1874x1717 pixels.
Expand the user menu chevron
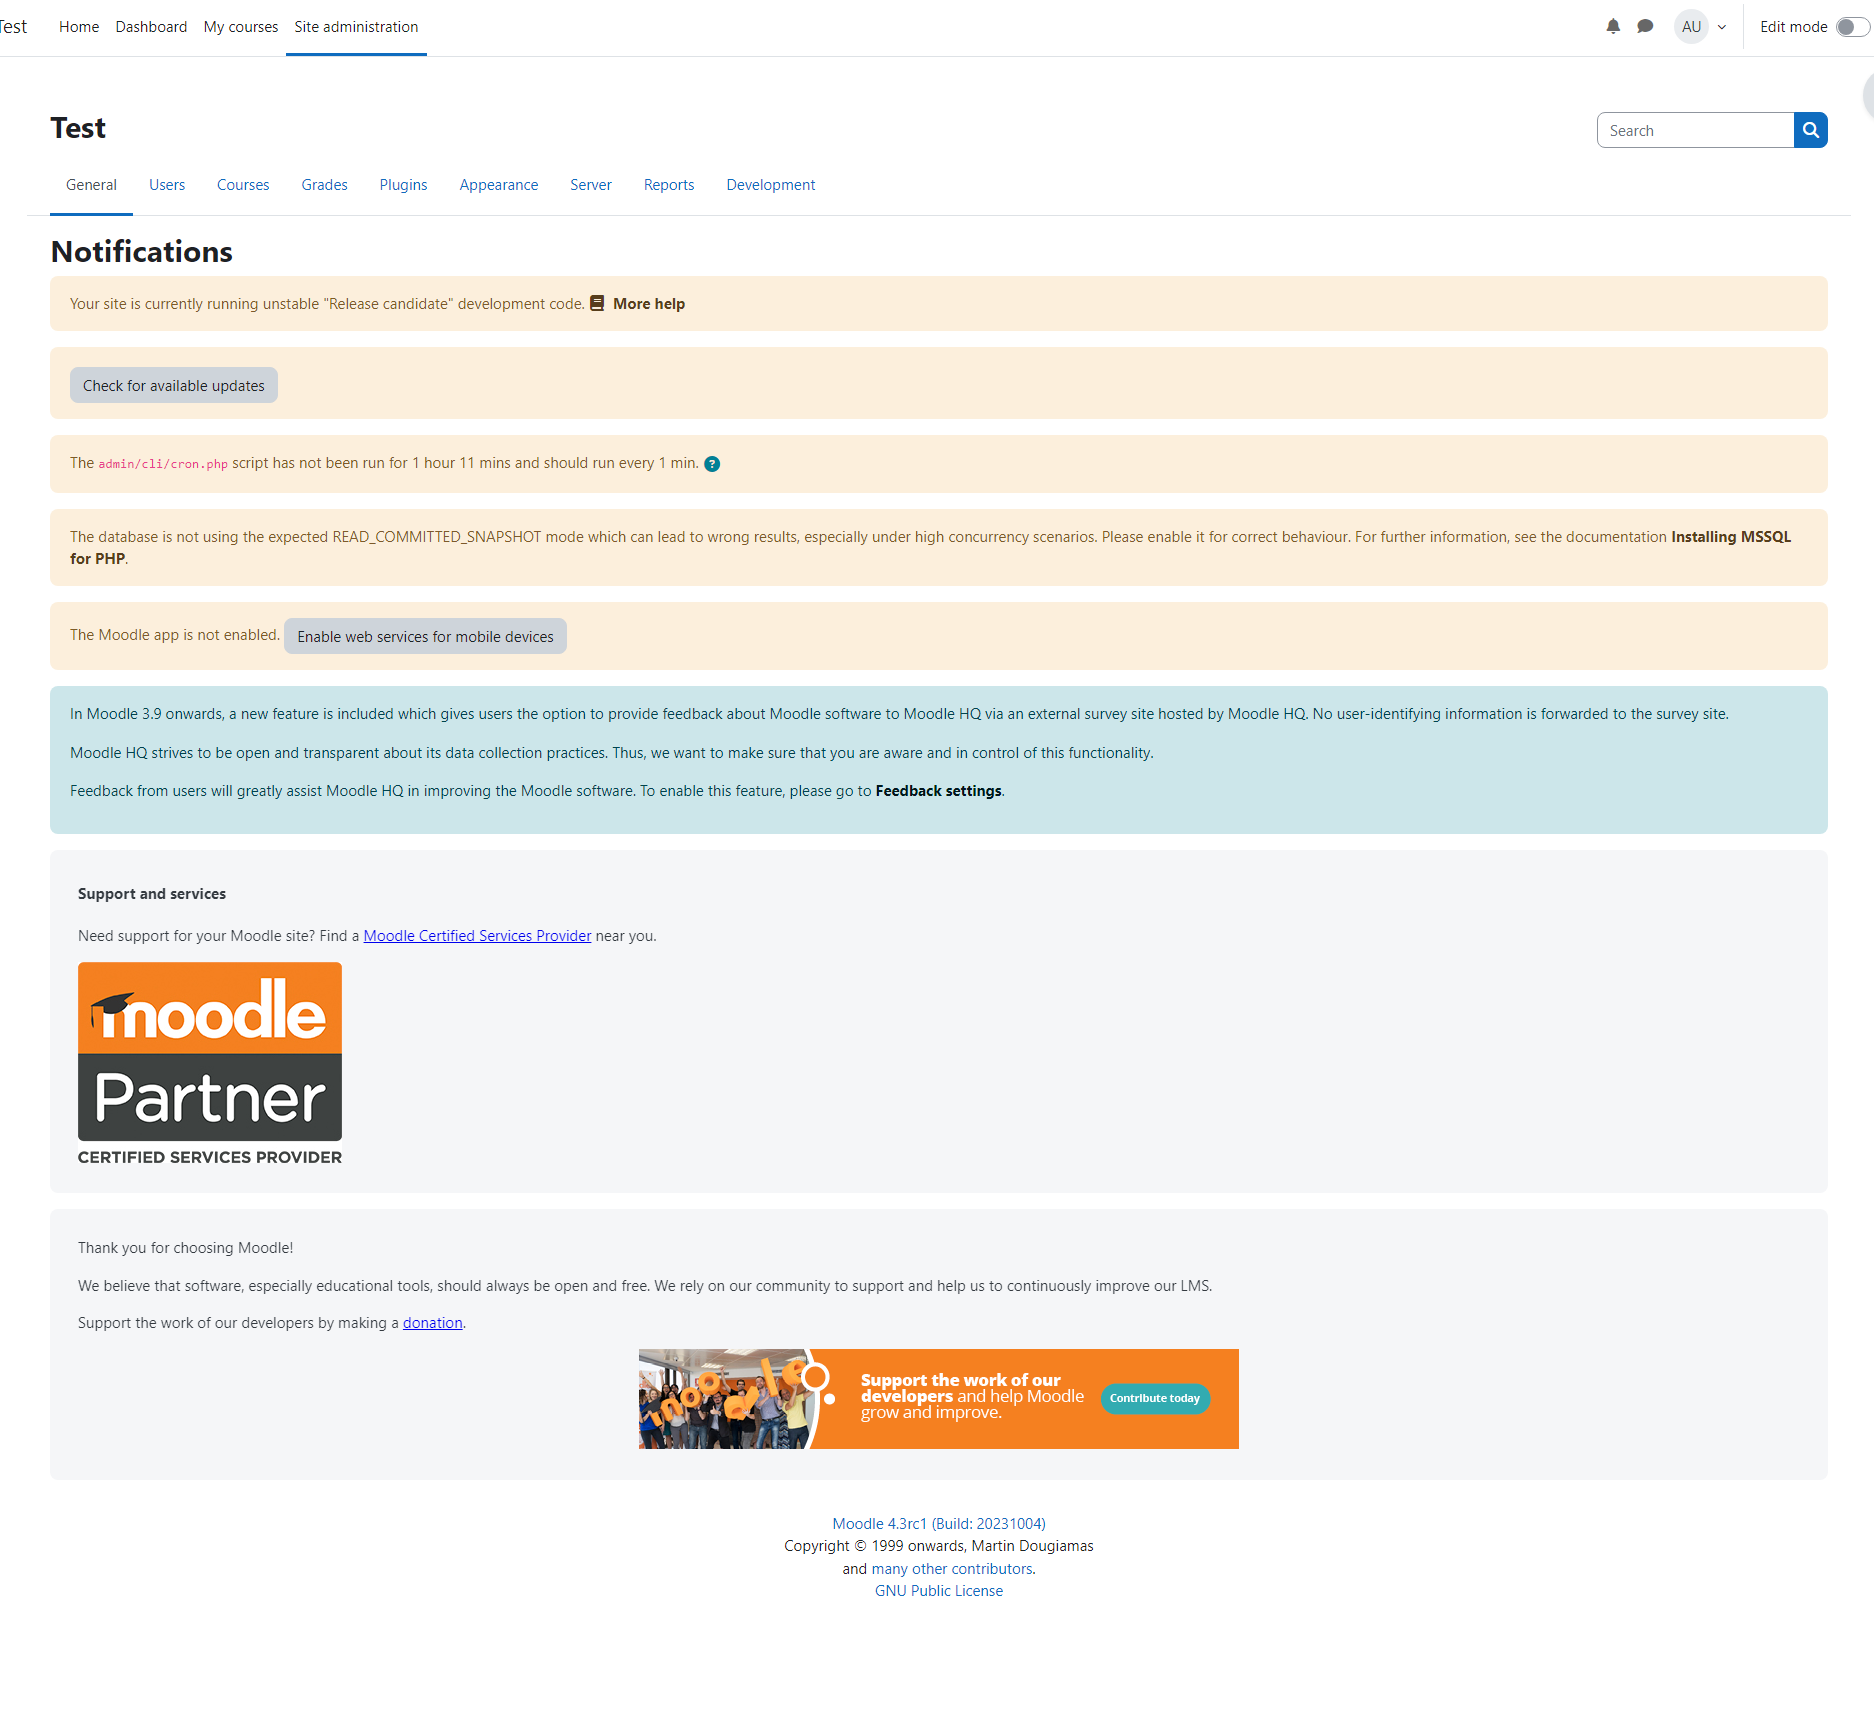(x=1722, y=28)
